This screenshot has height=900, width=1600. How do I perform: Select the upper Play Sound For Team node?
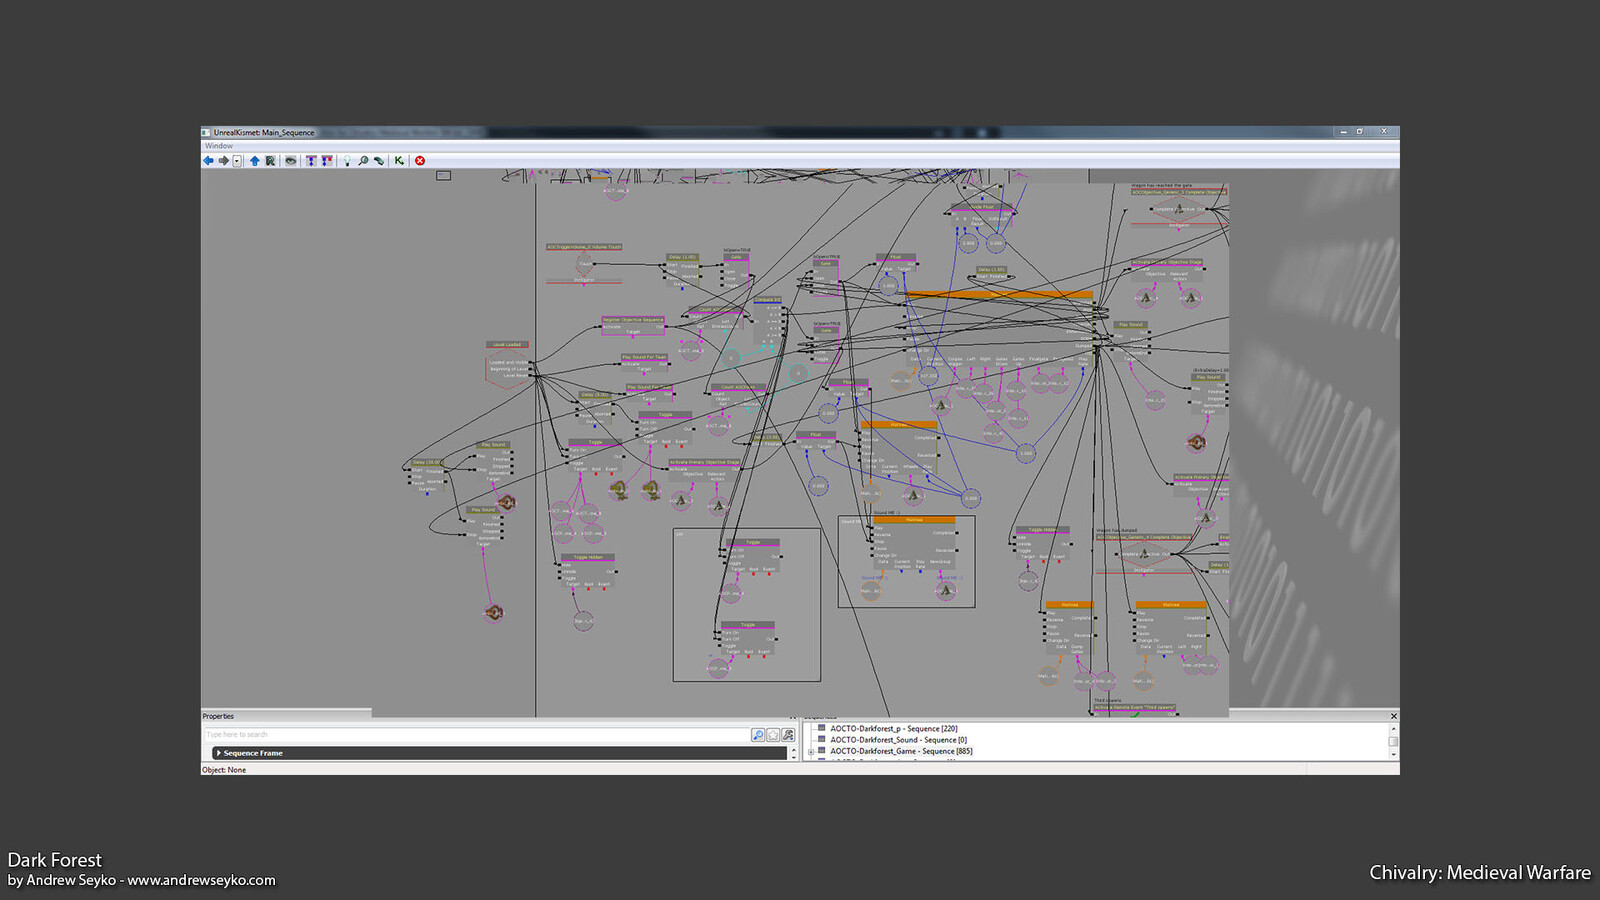click(x=644, y=362)
